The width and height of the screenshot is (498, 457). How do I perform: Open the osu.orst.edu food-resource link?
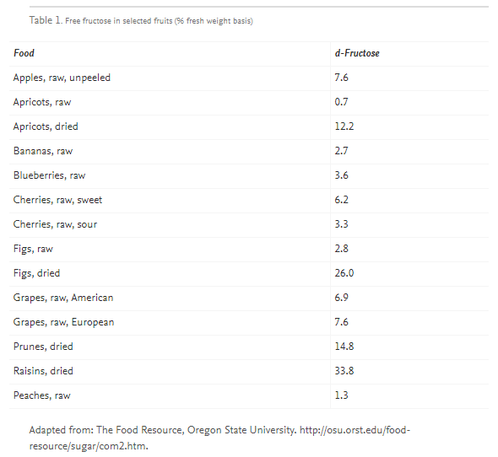219,438
